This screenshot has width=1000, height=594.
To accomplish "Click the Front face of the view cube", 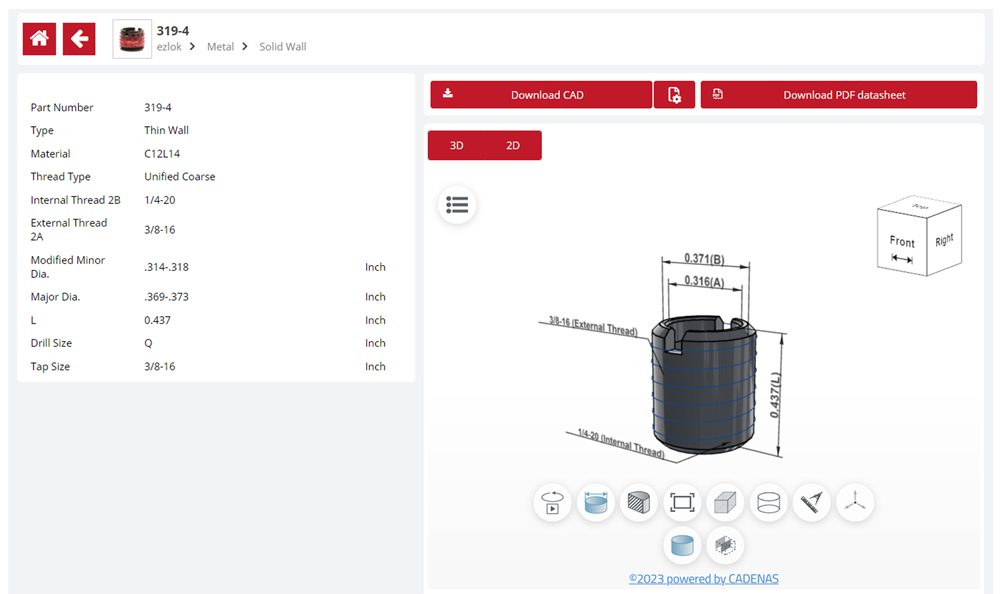I will click(x=902, y=246).
